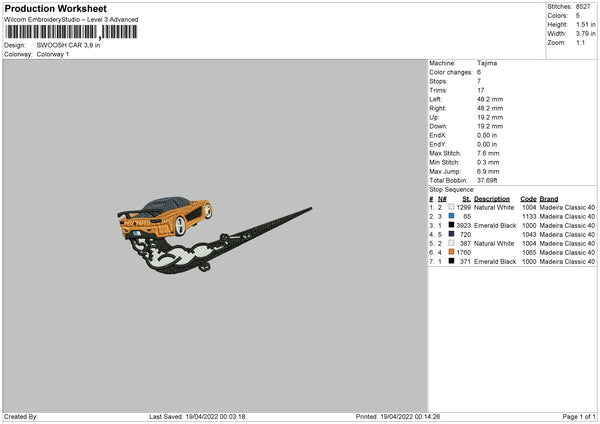
Task: Click the 'Brand' column header
Action: click(x=549, y=199)
